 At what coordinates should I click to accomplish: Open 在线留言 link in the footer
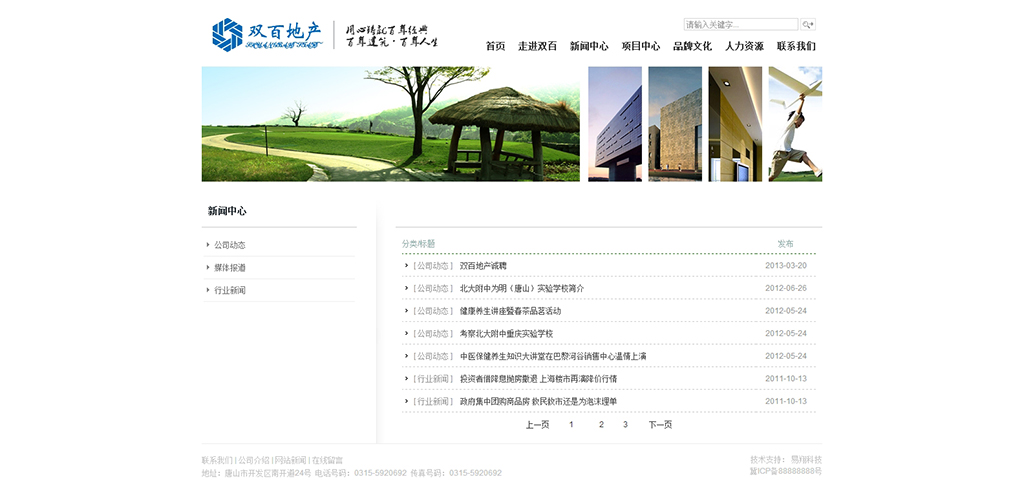[327, 460]
